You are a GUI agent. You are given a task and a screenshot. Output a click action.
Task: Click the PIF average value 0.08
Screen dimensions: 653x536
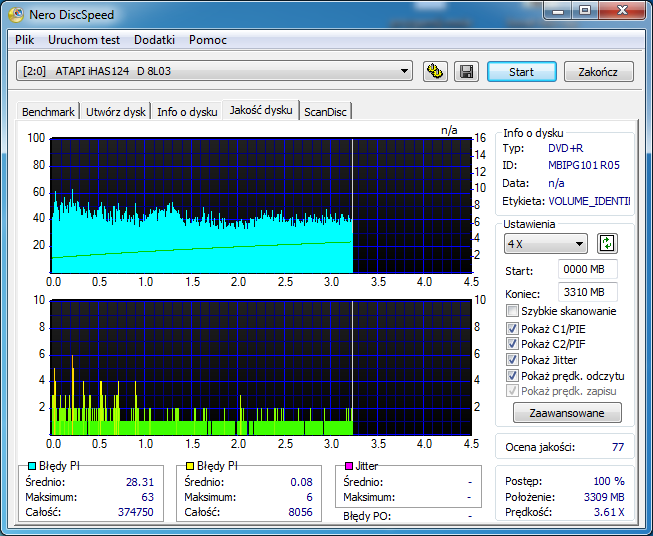point(301,482)
